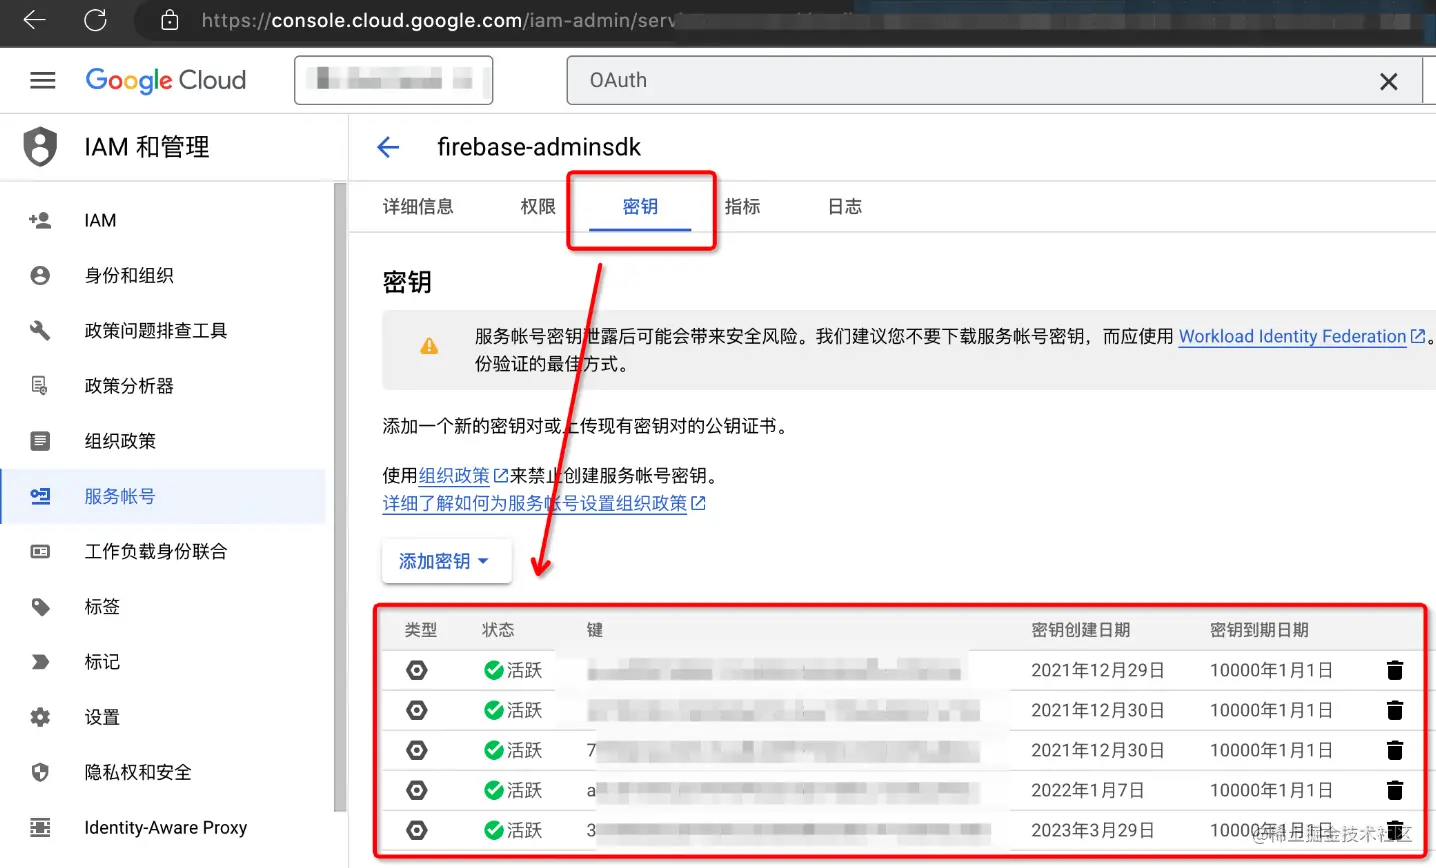The image size is (1436, 868).
Task: Click the trash icon for key starting with 7
Action: coord(1395,750)
